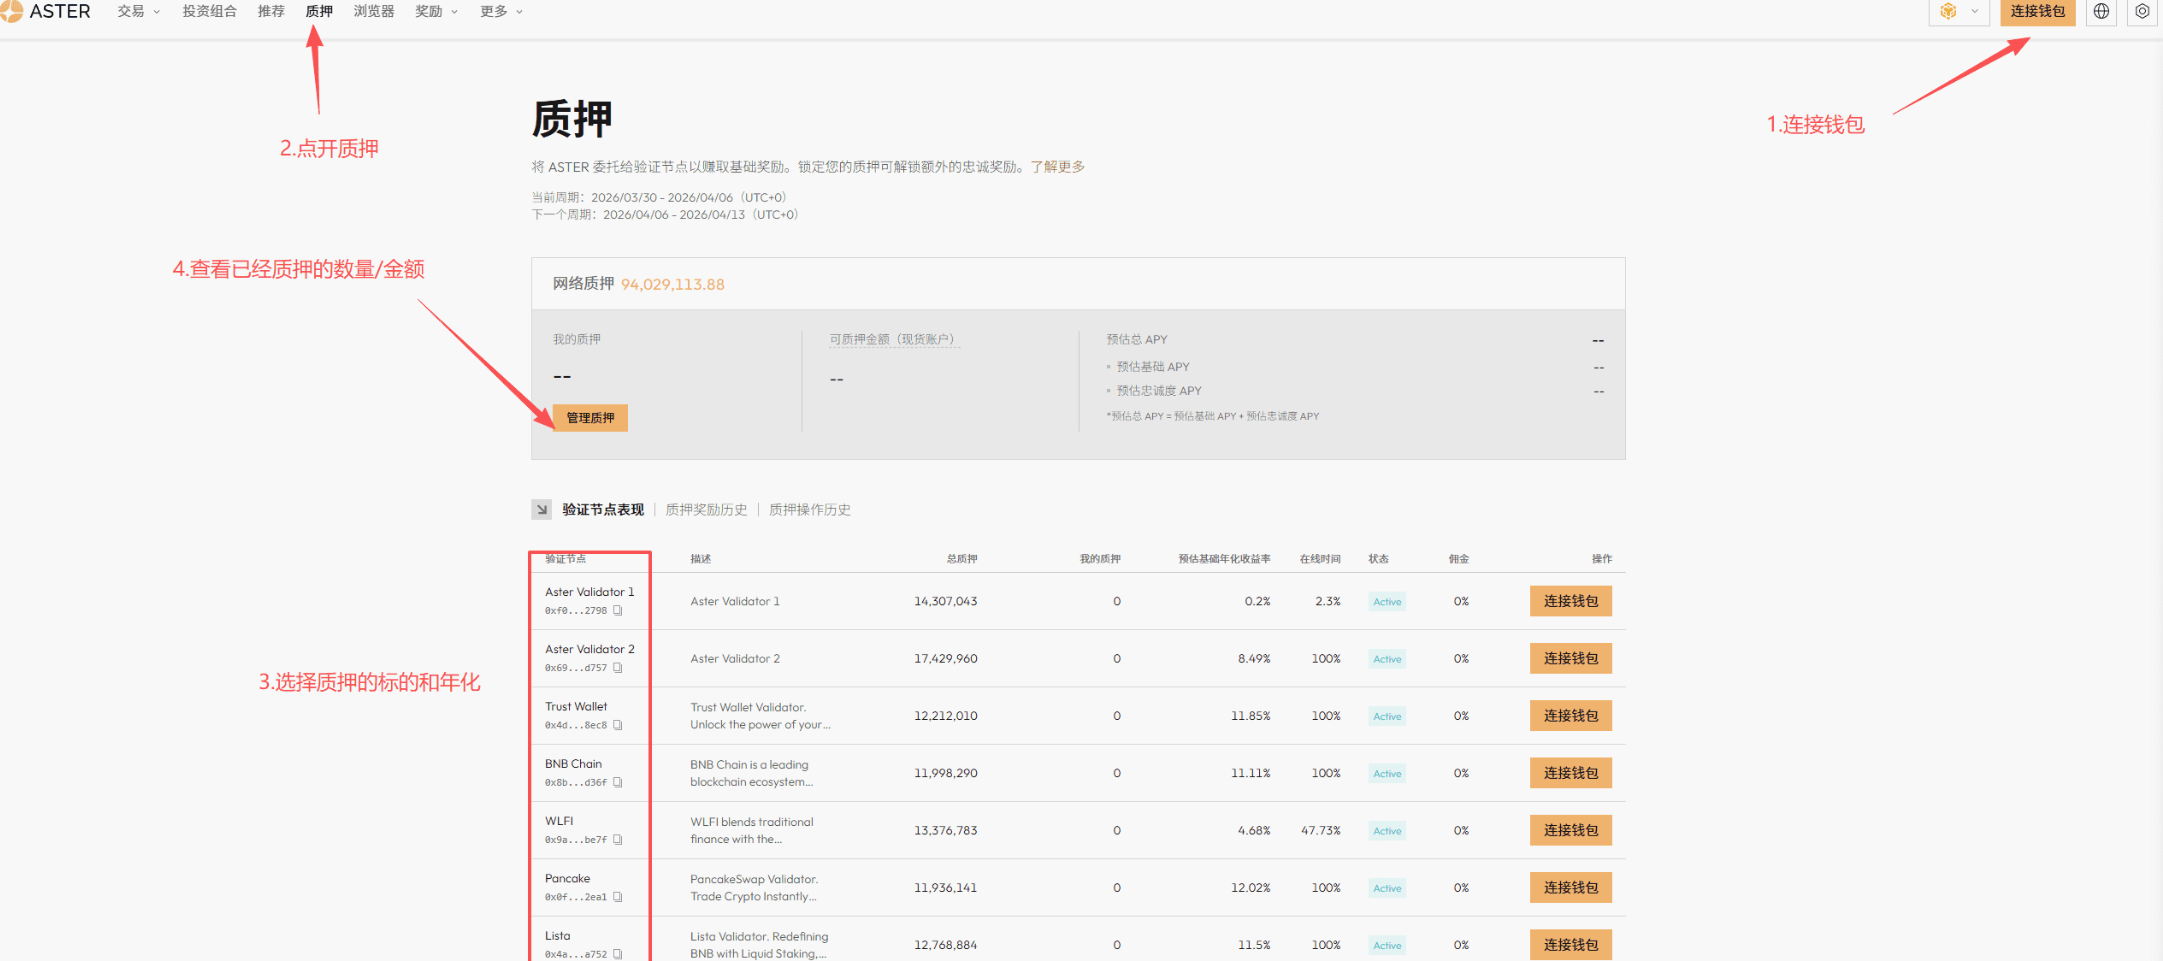The height and width of the screenshot is (961, 2163).
Task: Collapse the arrow icon beside 验证节点表现
Action: tap(541, 509)
